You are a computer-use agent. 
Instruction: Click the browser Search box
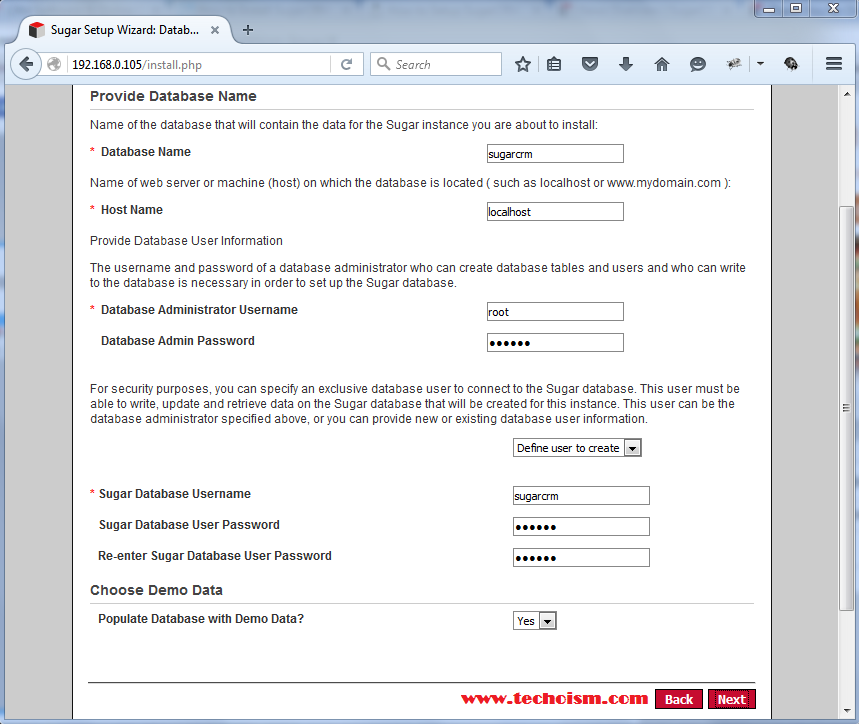coord(436,65)
